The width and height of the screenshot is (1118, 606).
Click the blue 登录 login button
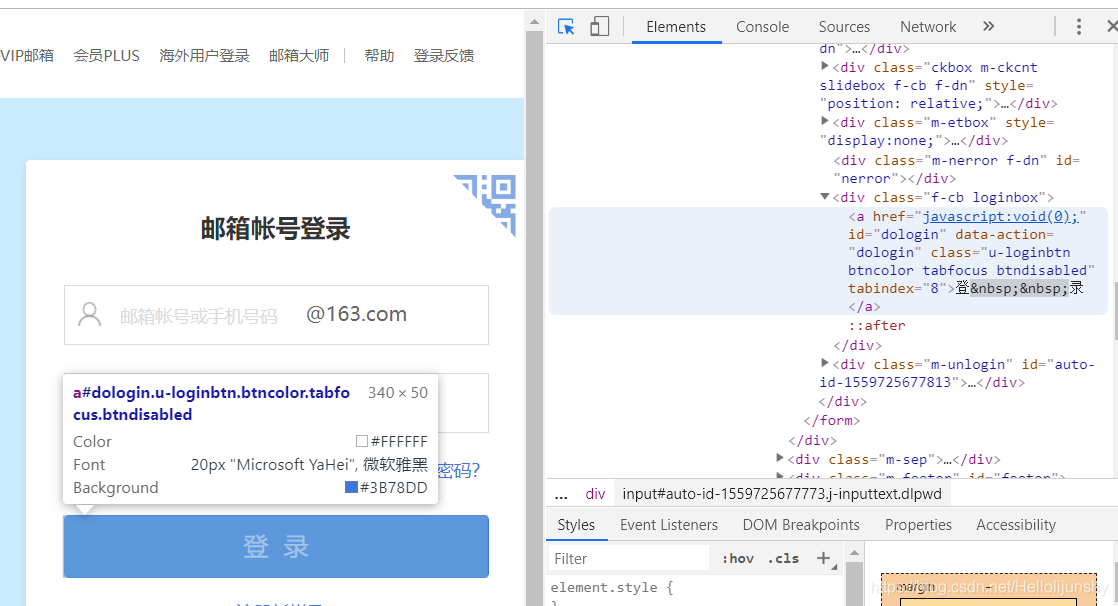(276, 546)
